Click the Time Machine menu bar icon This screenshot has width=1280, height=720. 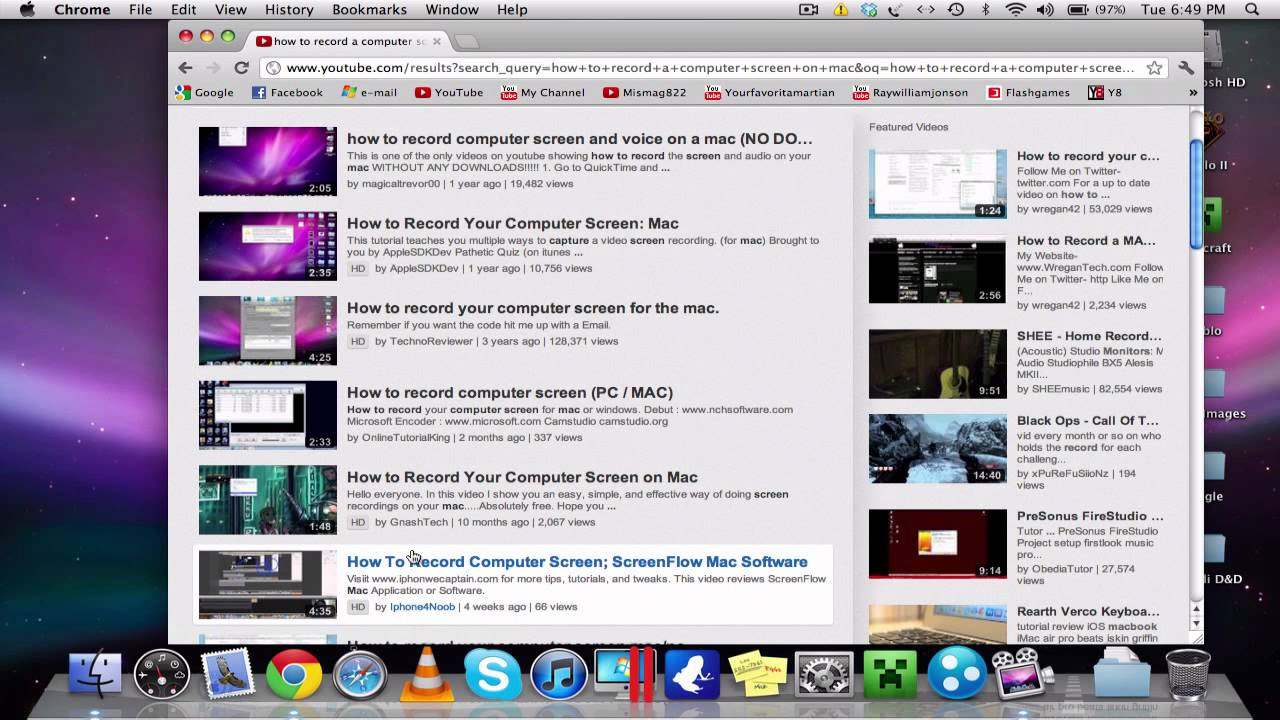pyautogui.click(x=956, y=10)
